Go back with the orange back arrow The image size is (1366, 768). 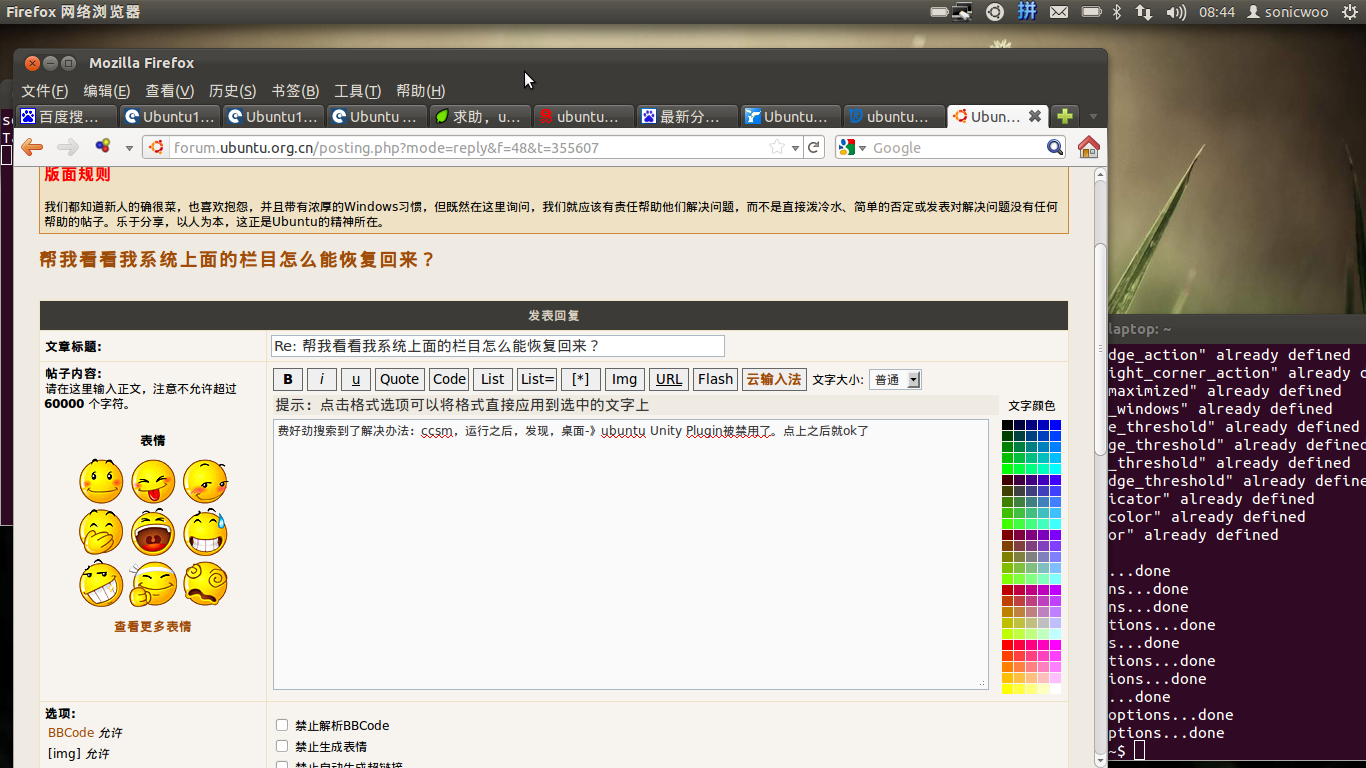tap(32, 147)
